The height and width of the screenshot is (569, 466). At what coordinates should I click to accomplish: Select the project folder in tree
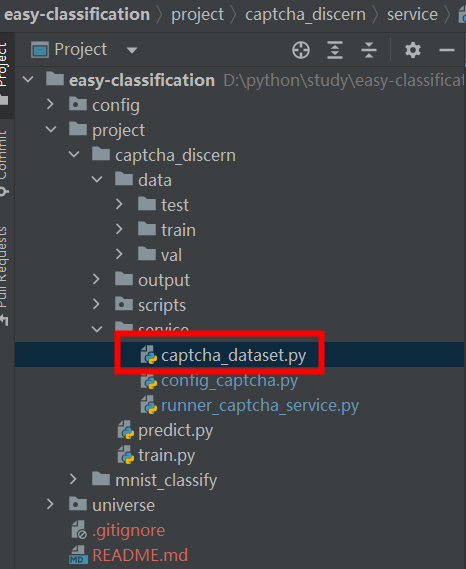(x=118, y=130)
